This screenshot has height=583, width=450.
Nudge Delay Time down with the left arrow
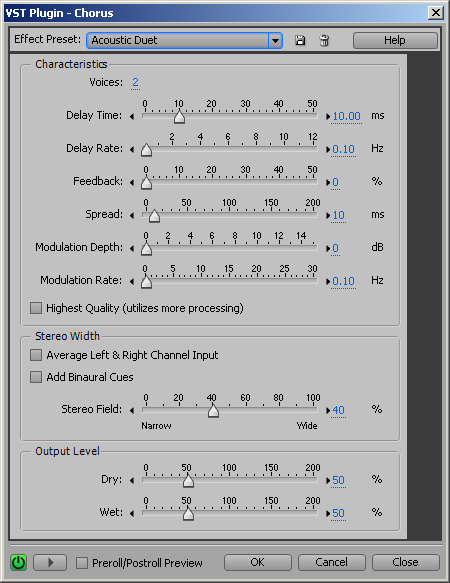(132, 116)
